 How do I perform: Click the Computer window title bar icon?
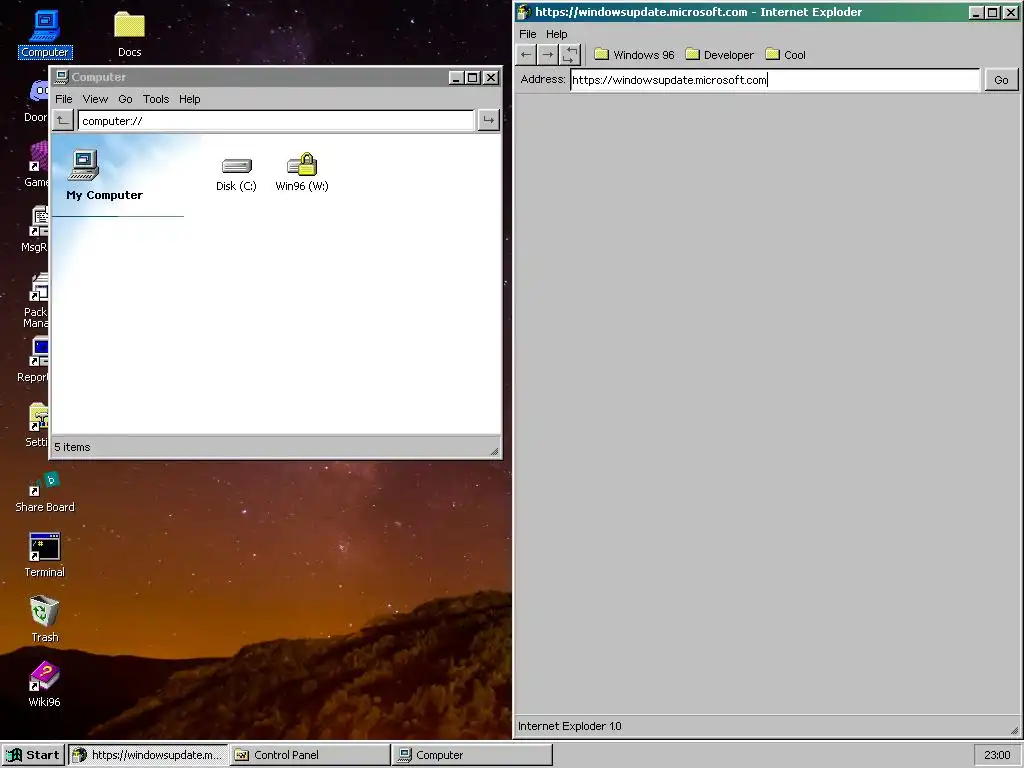(x=61, y=77)
